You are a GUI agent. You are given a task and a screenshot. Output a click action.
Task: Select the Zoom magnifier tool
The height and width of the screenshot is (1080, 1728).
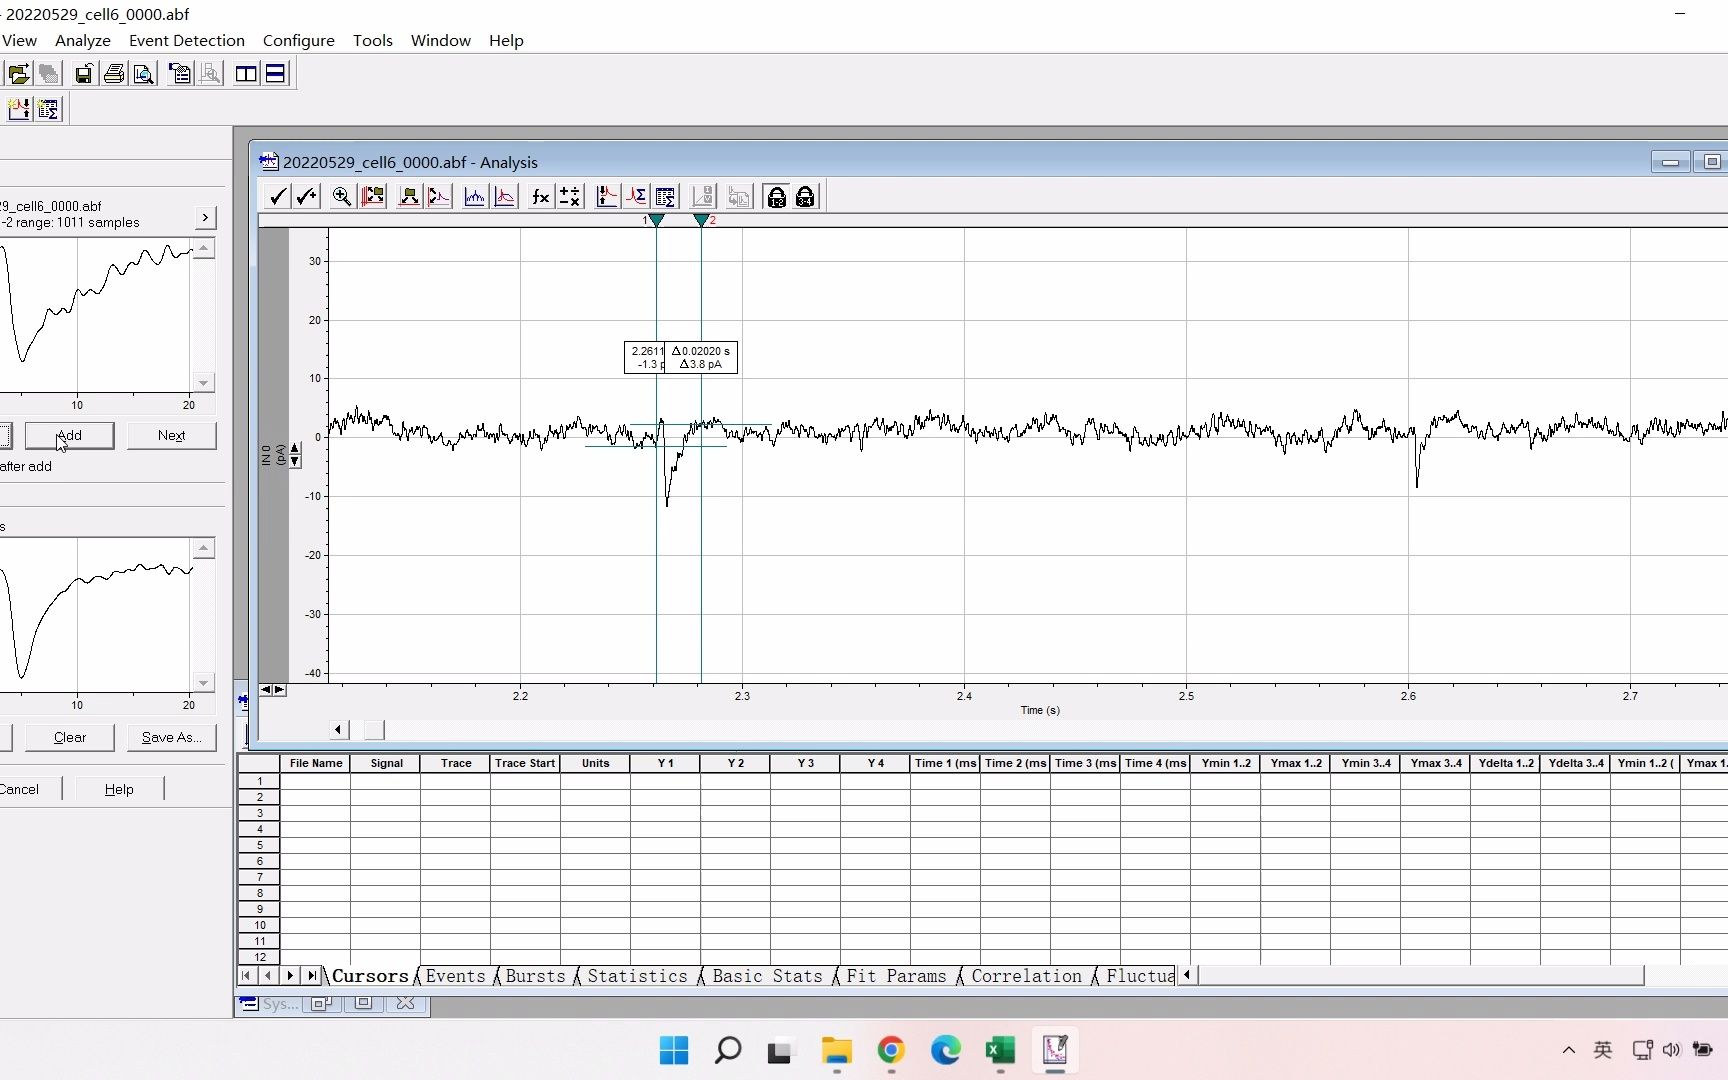click(342, 197)
